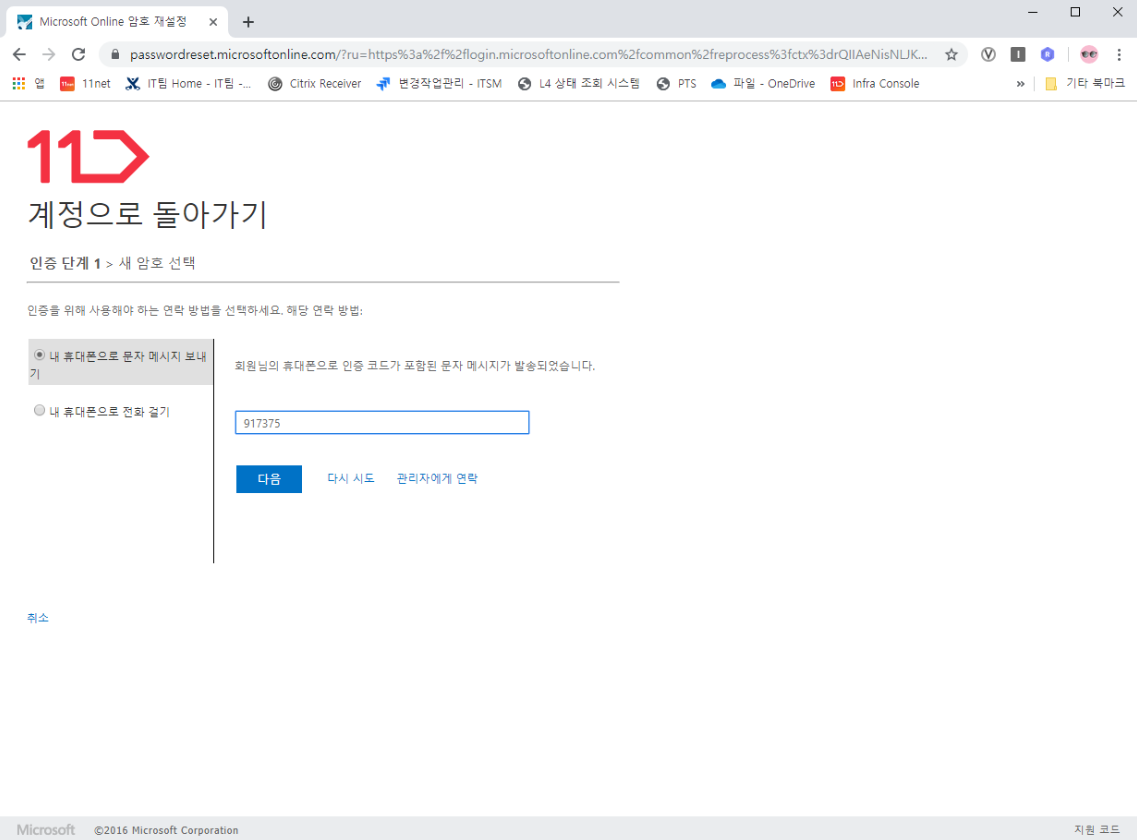Click the address bar URL
Screen dimensions: 1137x840
click(529, 54)
